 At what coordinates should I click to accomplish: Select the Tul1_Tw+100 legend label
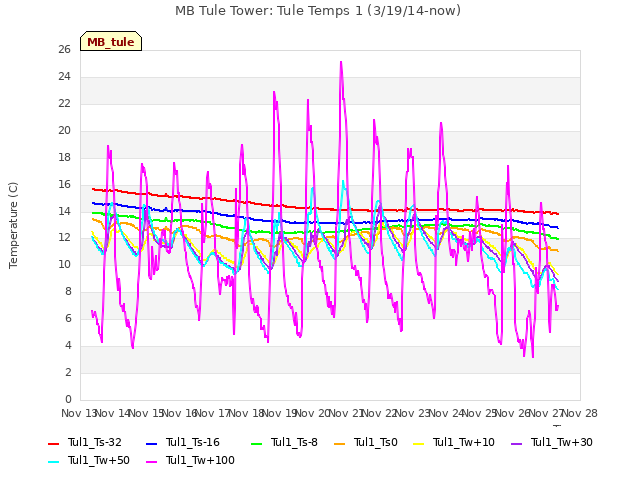[200, 460]
